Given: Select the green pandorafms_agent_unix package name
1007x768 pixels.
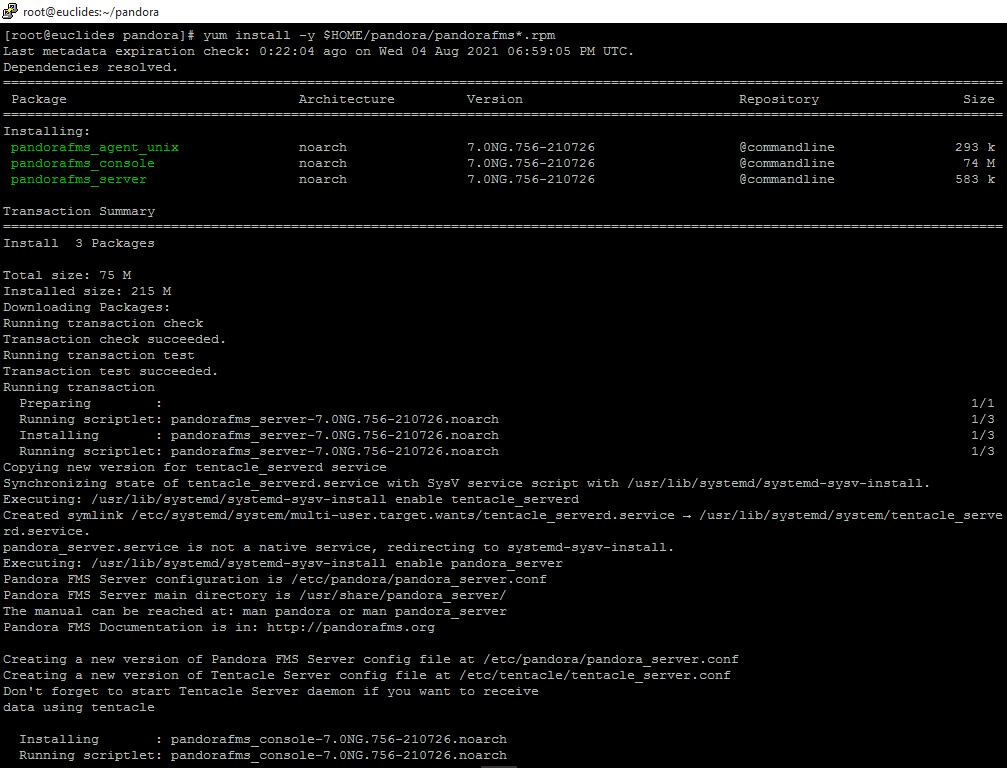Looking at the screenshot, I should [x=95, y=147].
